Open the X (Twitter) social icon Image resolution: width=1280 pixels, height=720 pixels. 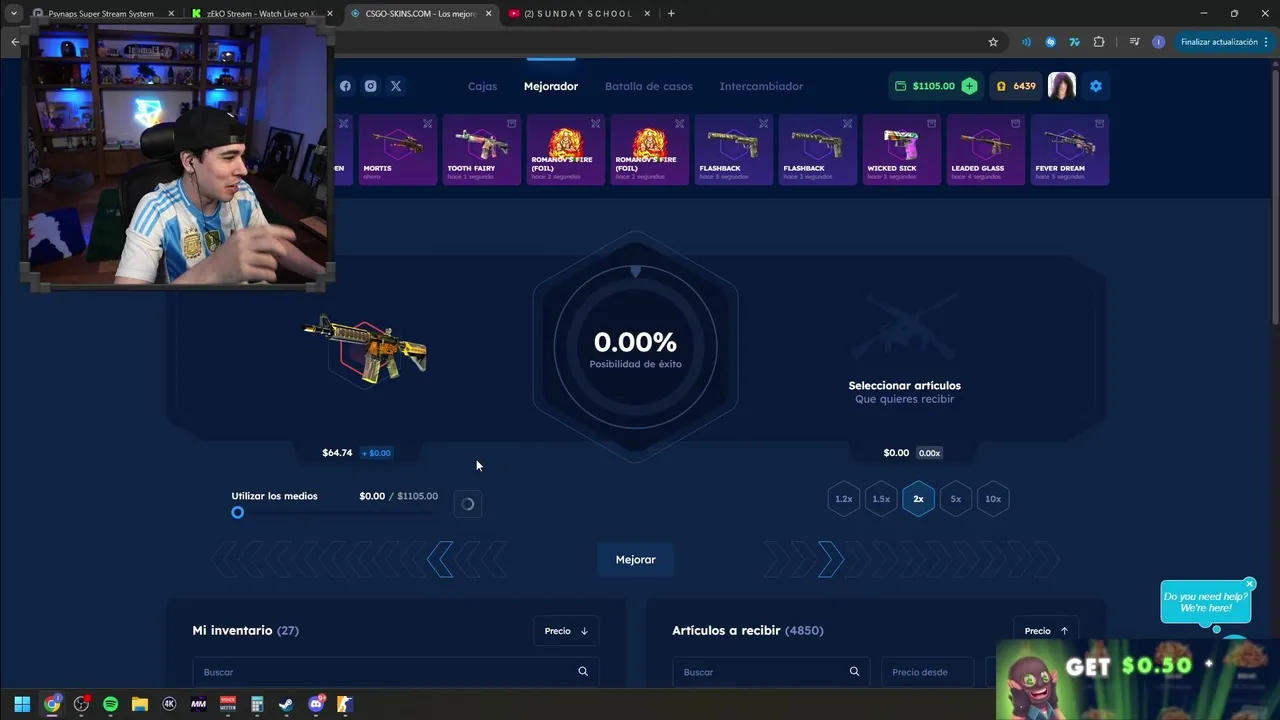(396, 86)
